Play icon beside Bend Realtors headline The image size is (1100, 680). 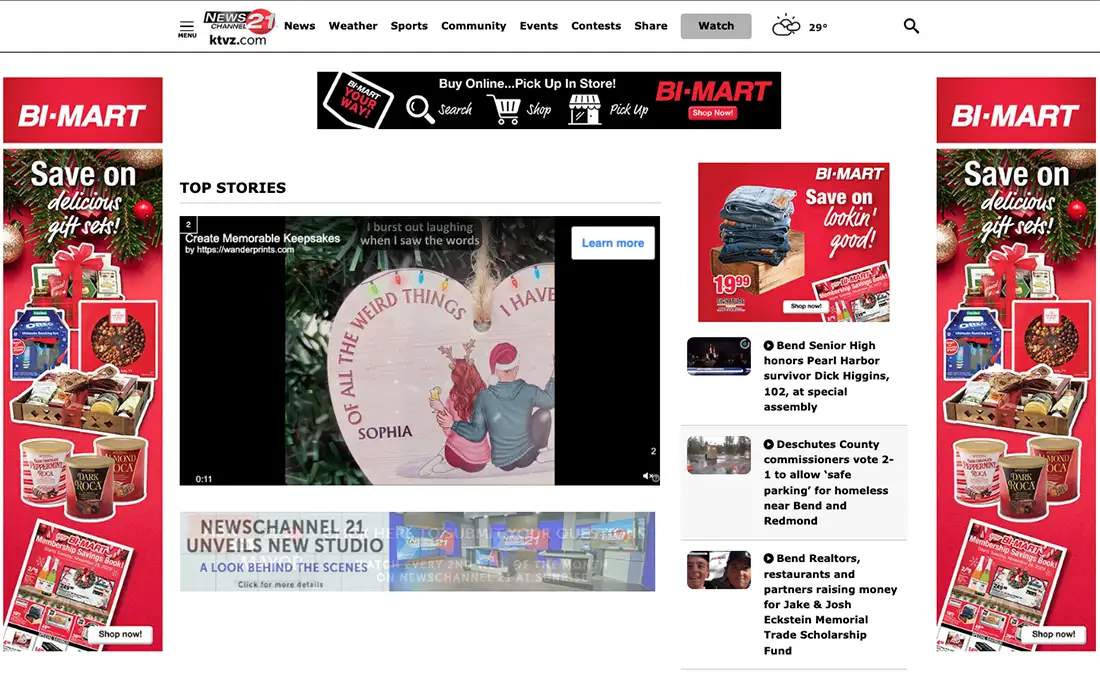coord(768,559)
